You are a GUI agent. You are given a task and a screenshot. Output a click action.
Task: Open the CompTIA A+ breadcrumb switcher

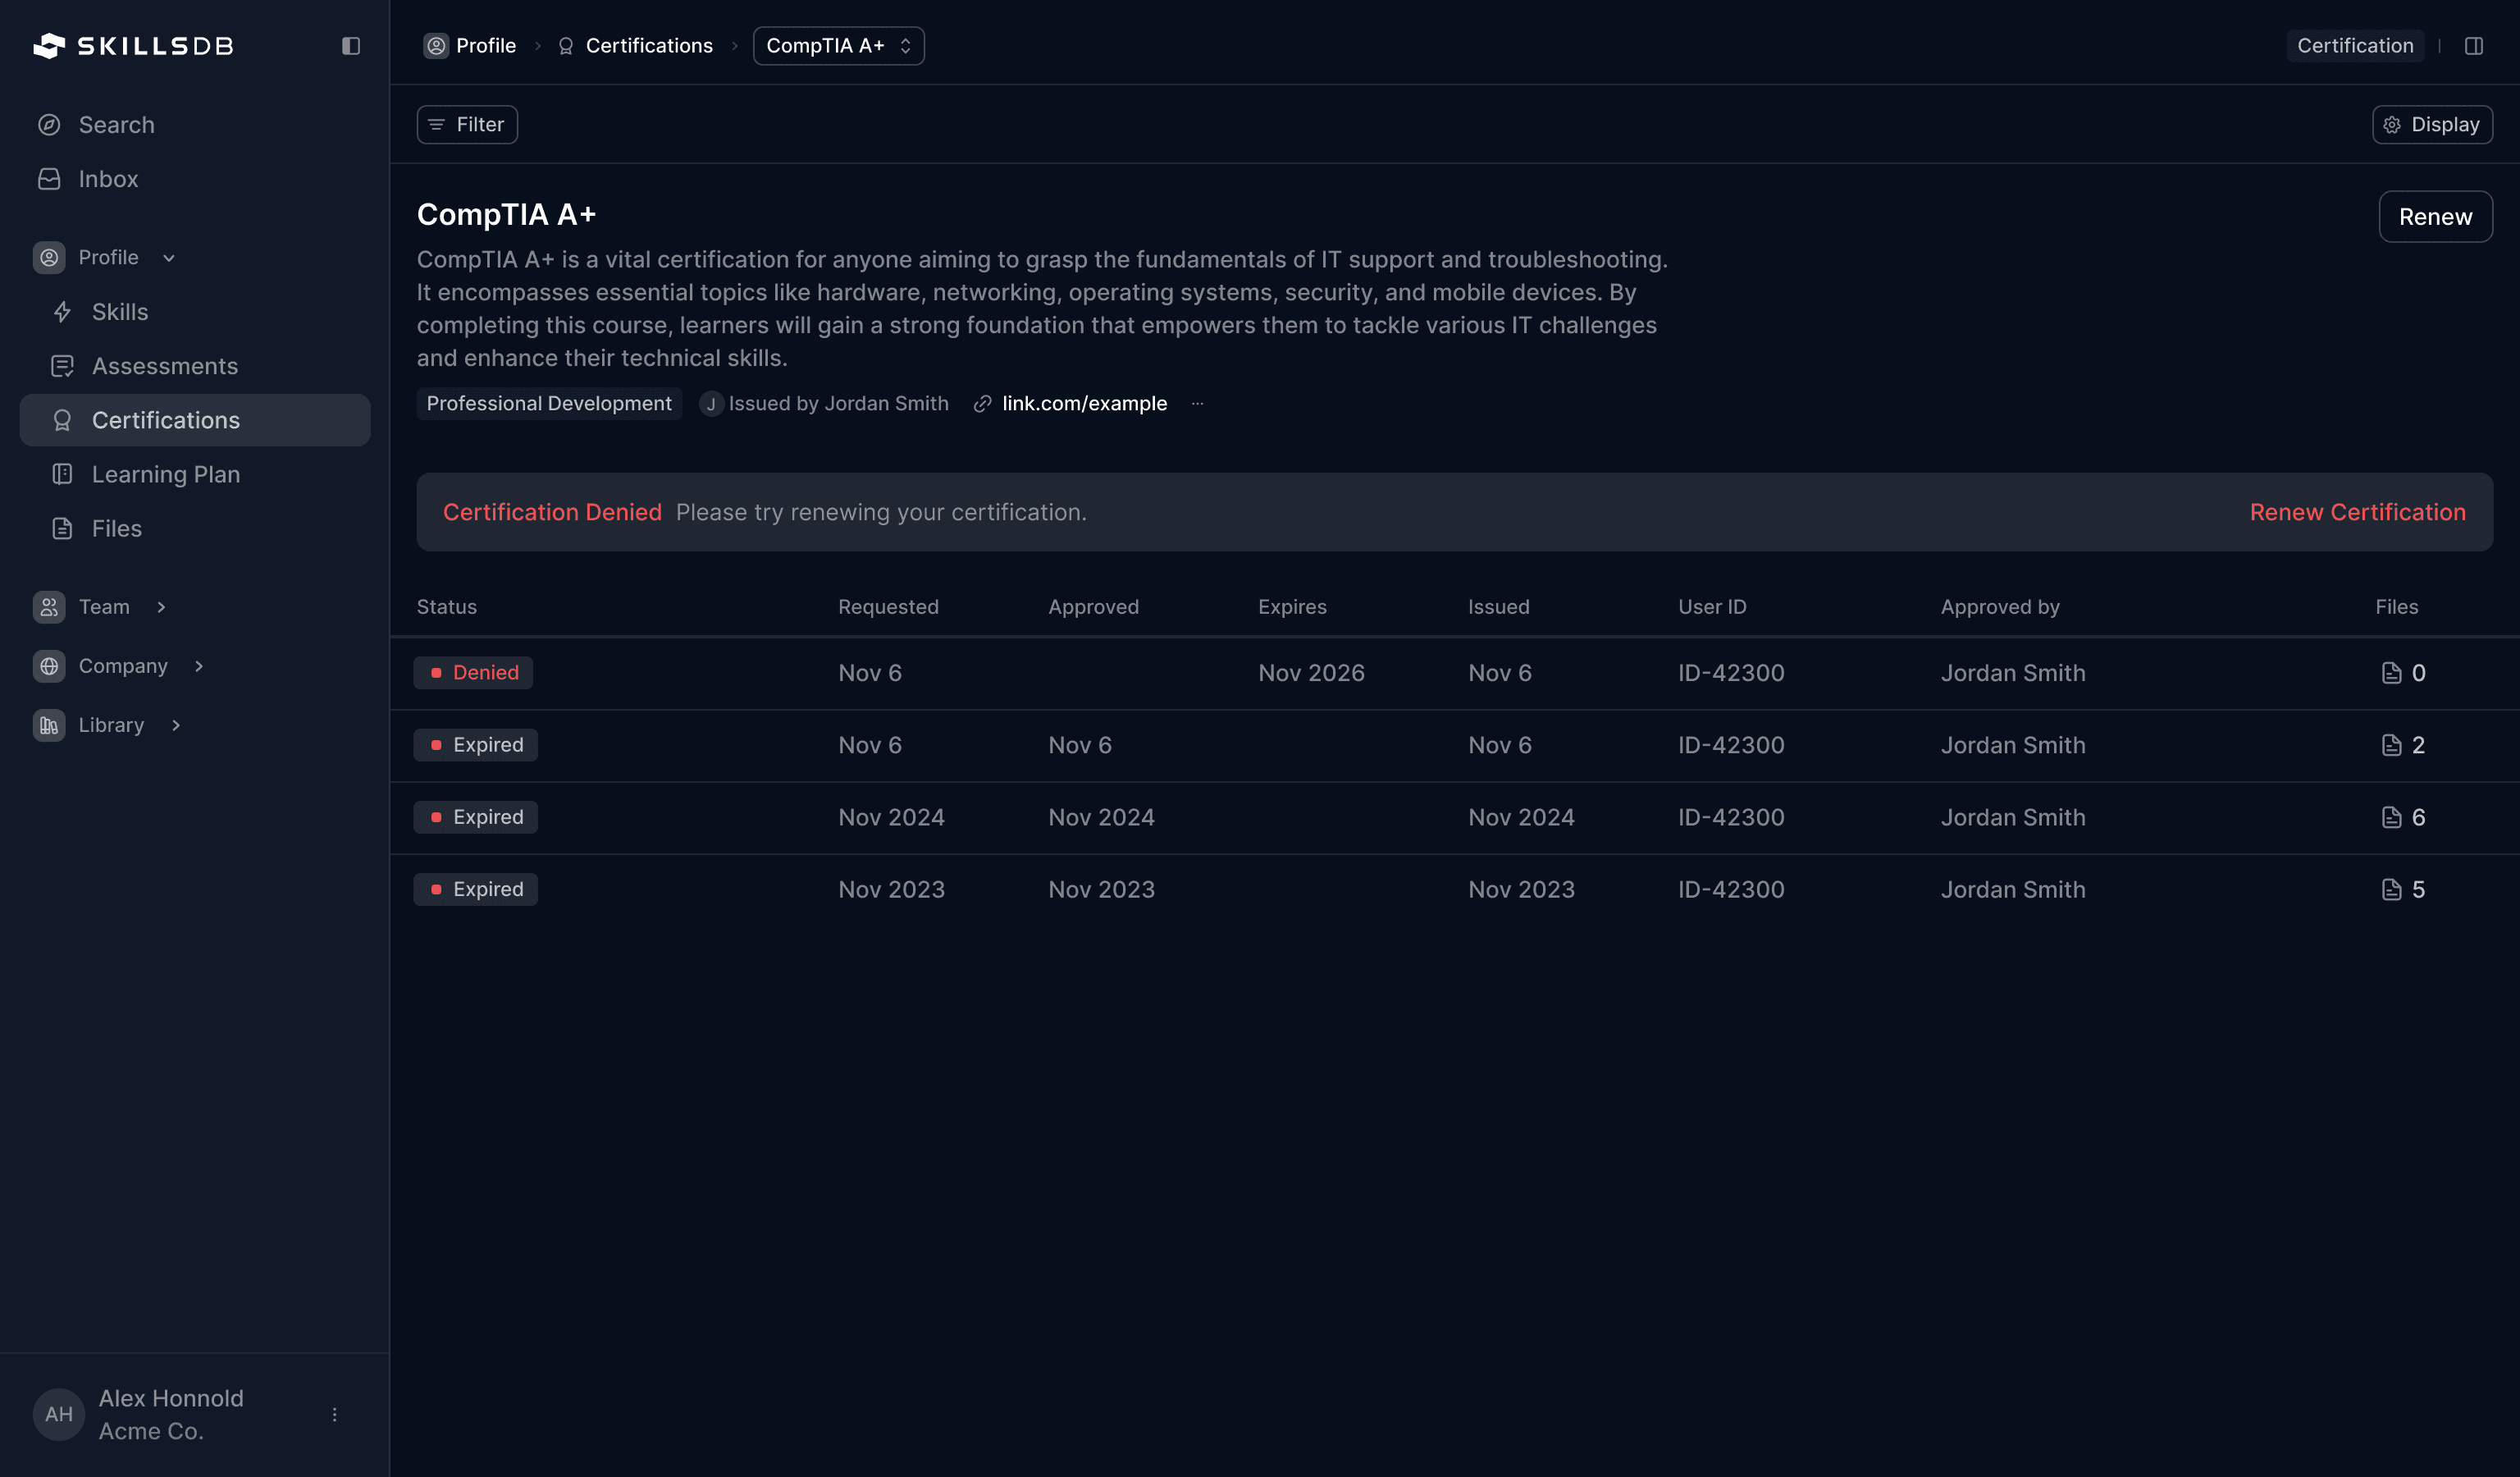[838, 45]
